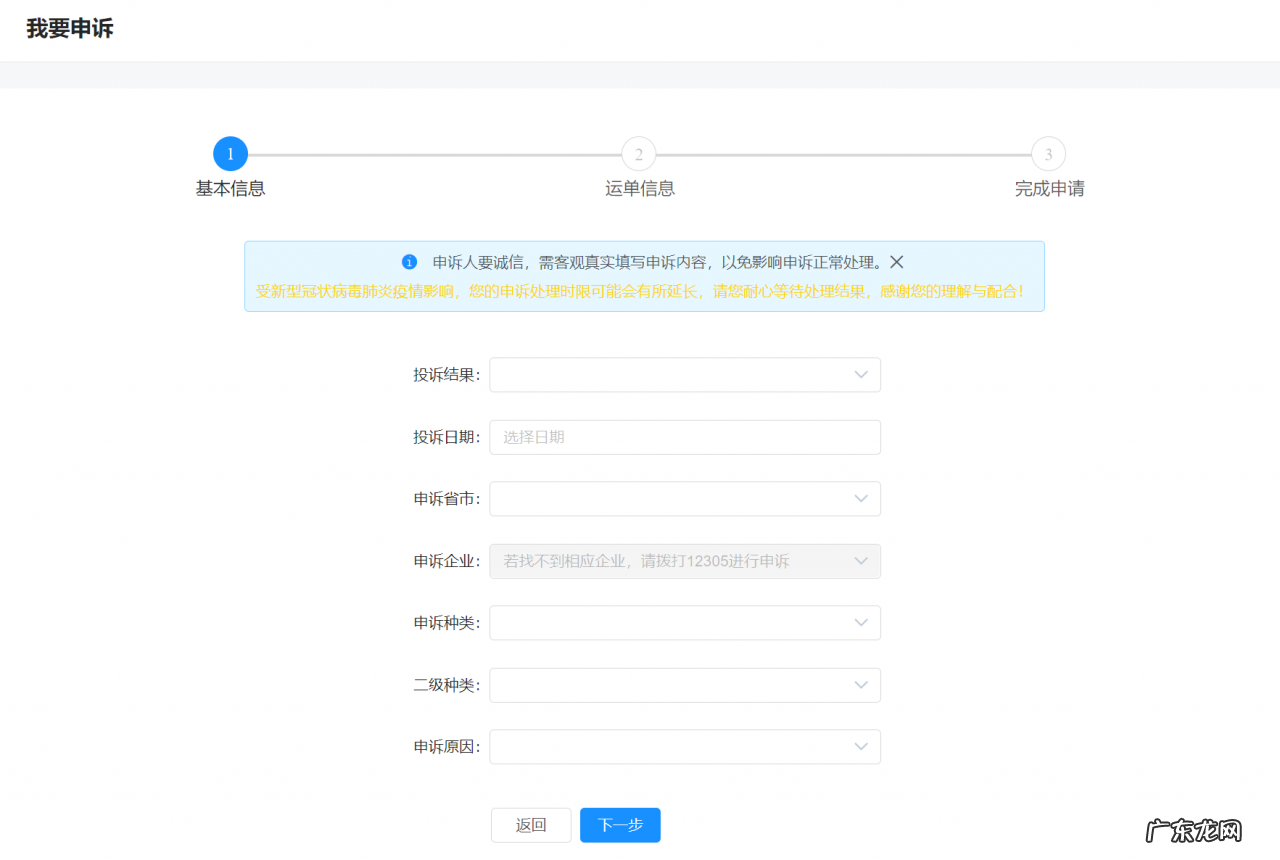Click the step 3 circle above 完成申请
This screenshot has height=860, width=1280.
[x=1048, y=153]
